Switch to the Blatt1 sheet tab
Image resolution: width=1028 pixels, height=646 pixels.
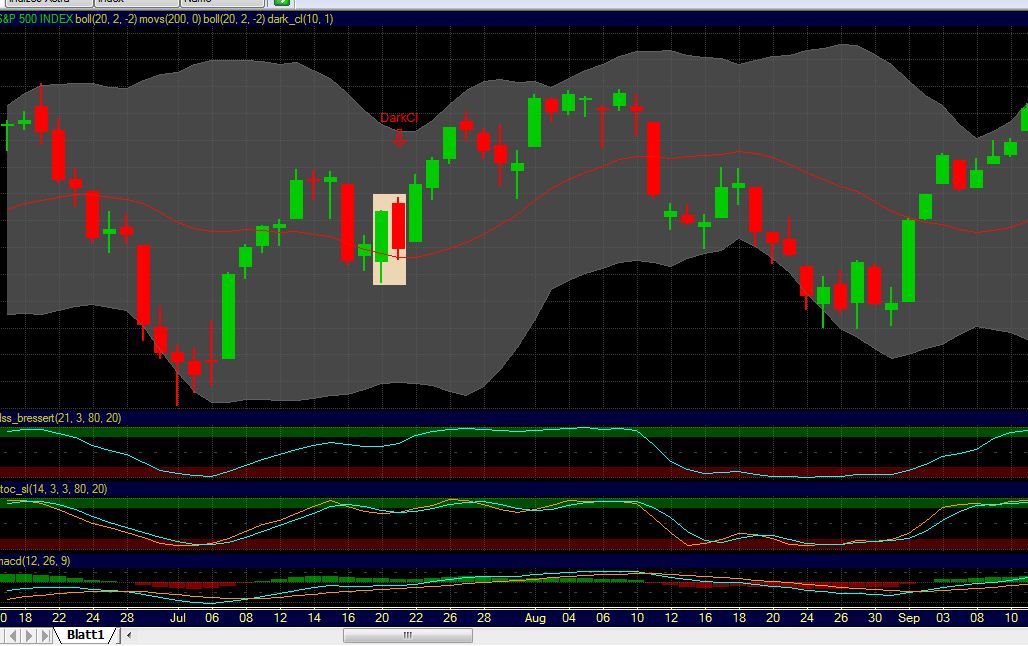point(85,634)
